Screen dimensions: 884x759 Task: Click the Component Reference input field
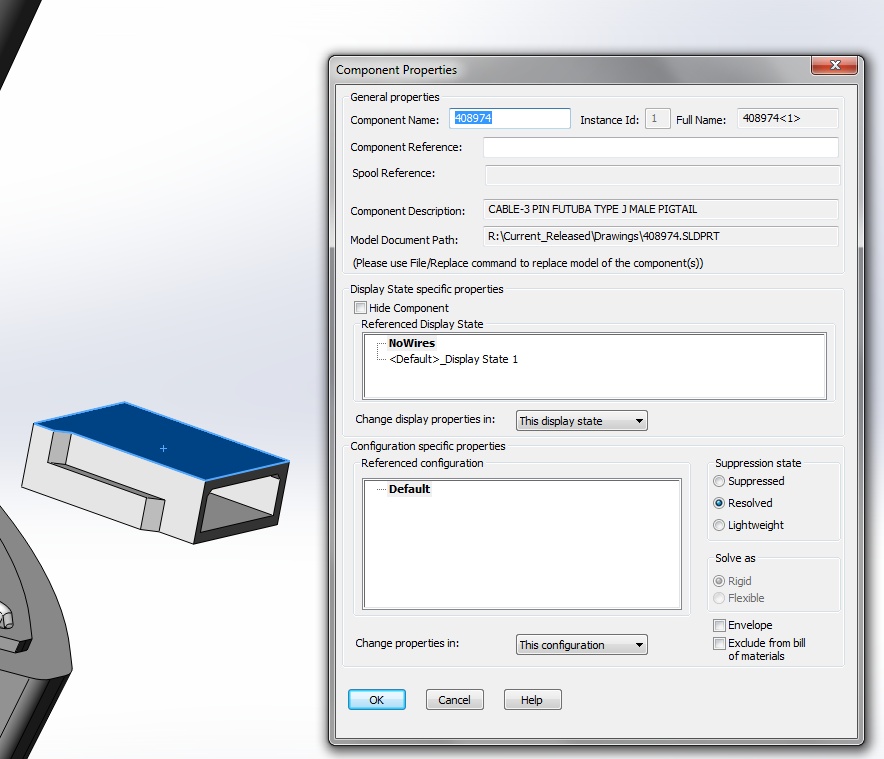coord(661,147)
